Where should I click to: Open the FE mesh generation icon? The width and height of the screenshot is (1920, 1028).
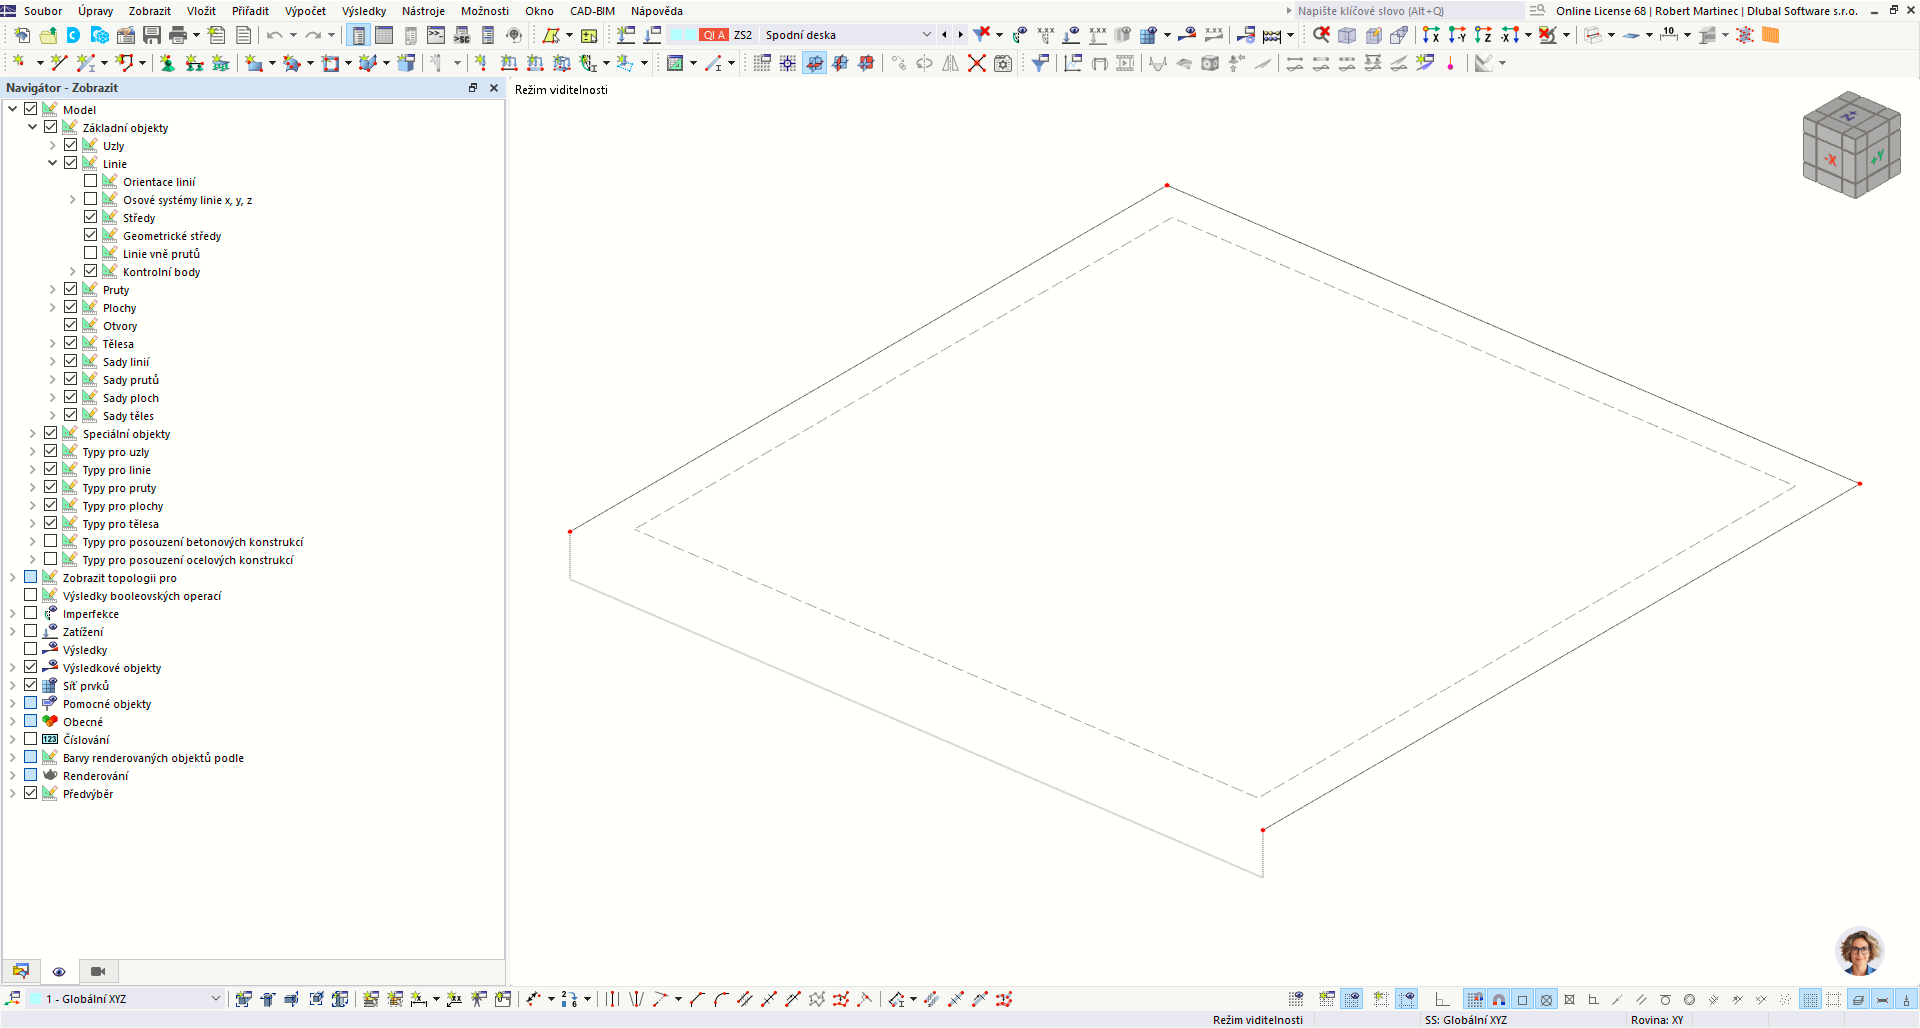[x=1746, y=35]
